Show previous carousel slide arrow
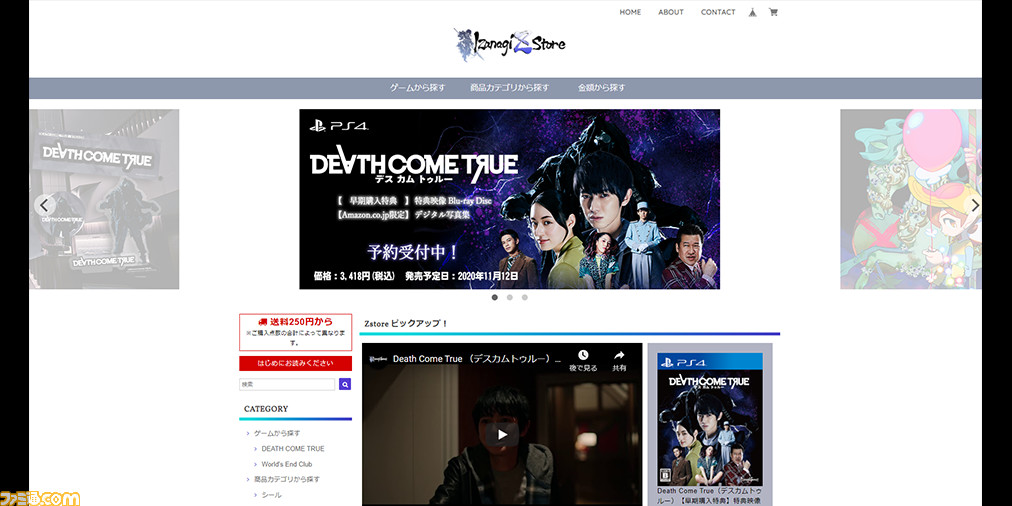This screenshot has height=506, width=1012. tap(44, 206)
